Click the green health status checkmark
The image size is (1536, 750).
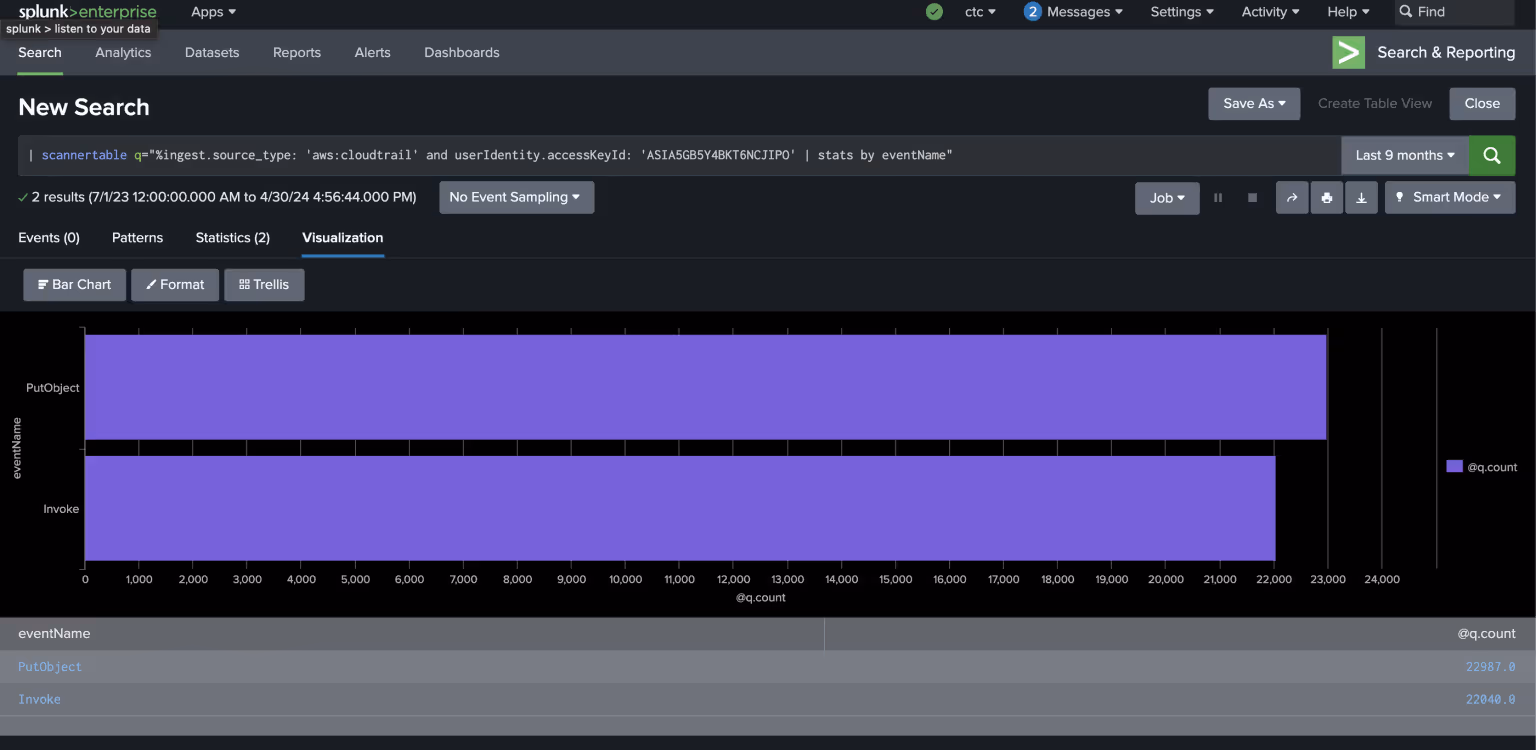coord(934,12)
